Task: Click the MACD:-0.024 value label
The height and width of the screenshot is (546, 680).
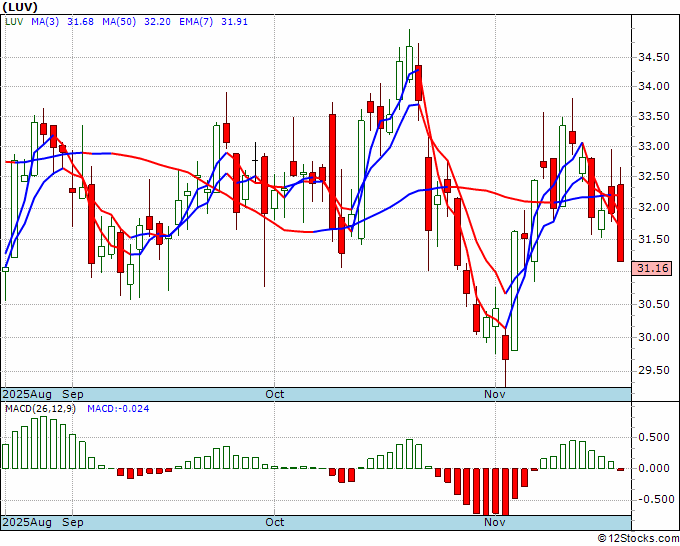Action: pos(118,409)
